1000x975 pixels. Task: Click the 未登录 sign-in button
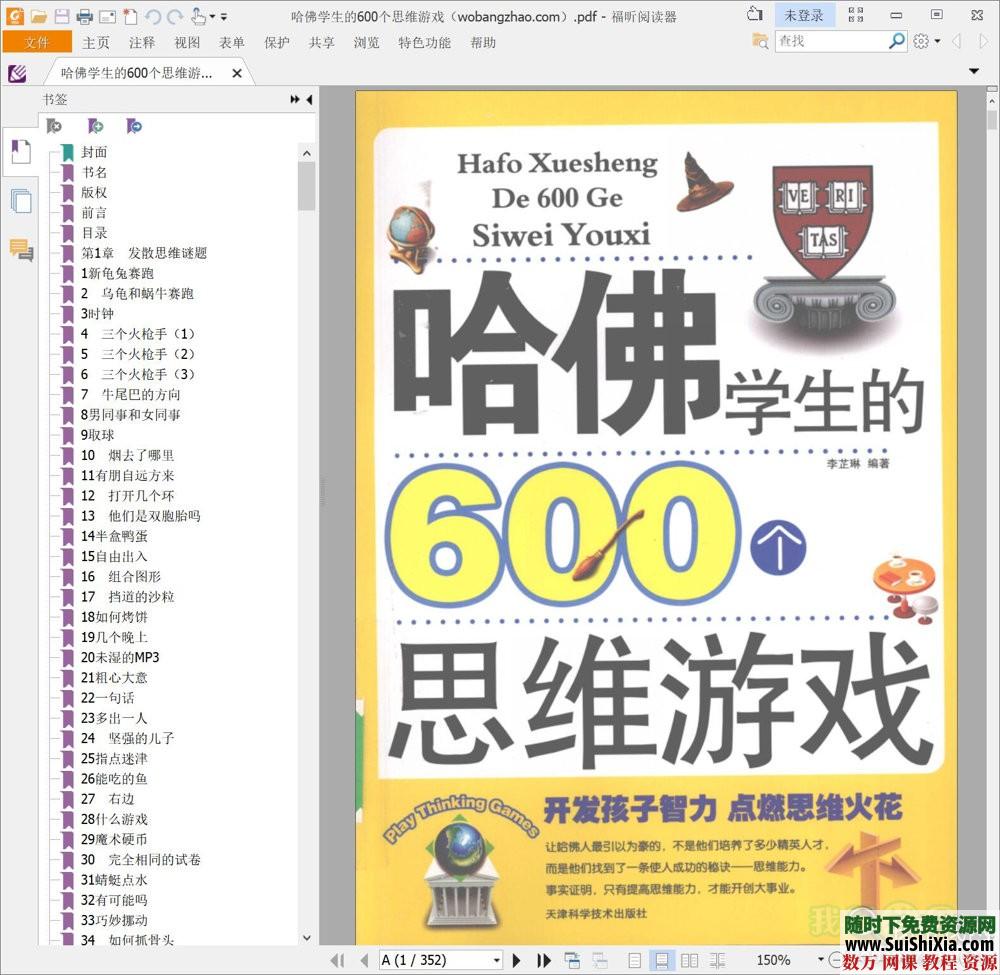coord(804,15)
